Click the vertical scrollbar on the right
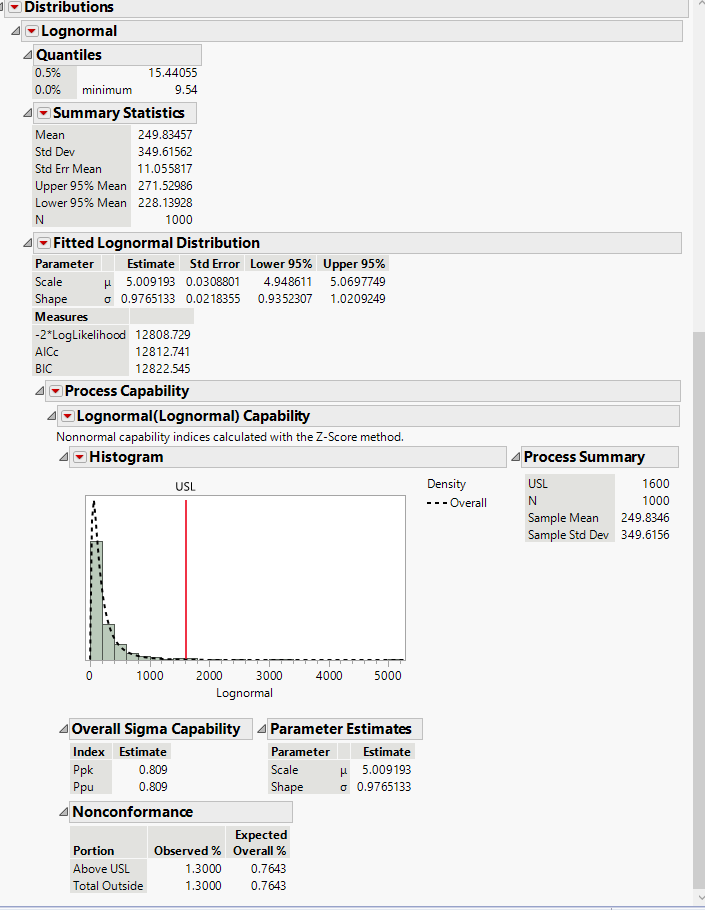The height and width of the screenshot is (910, 705). (x=697, y=600)
